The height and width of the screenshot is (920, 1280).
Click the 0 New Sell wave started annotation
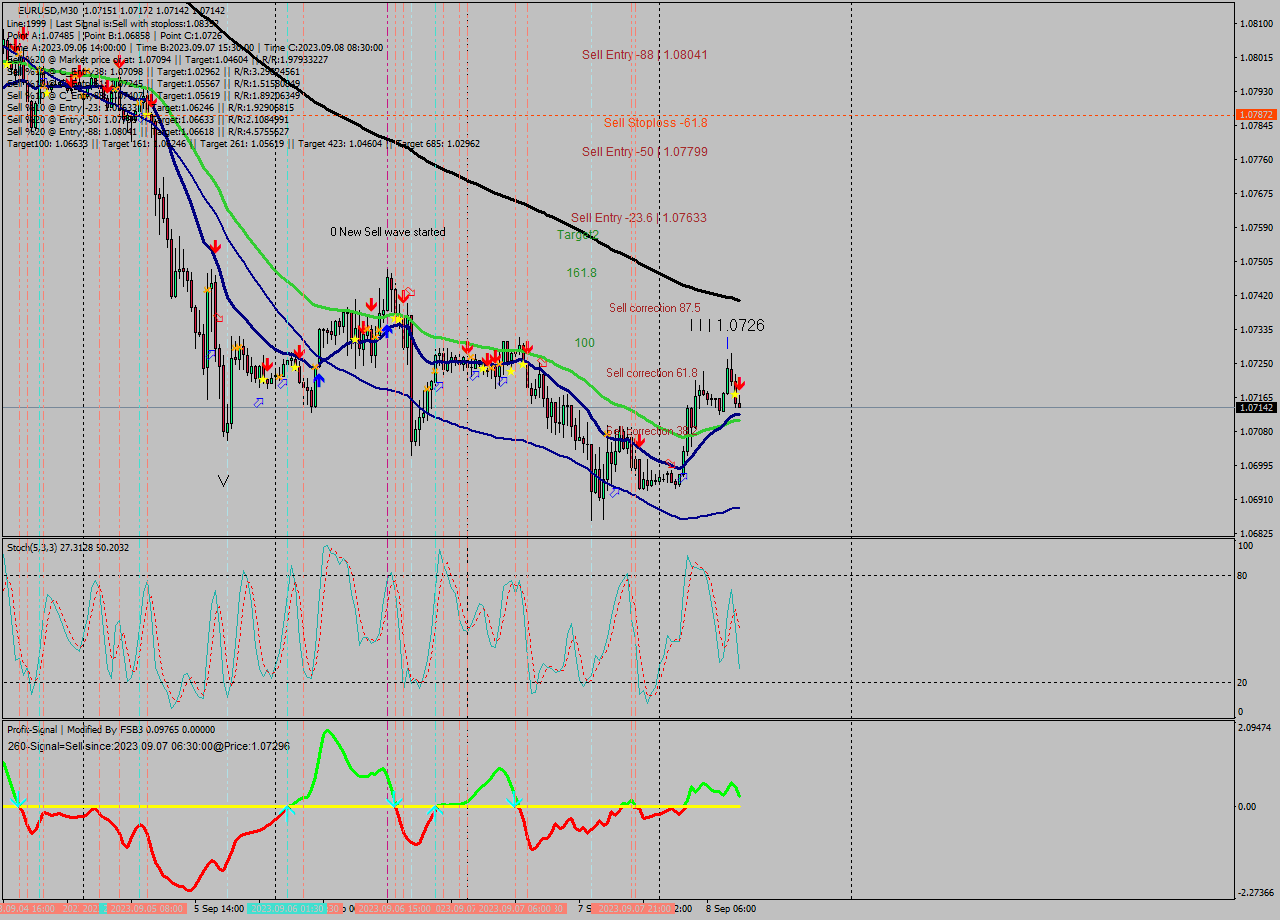pyautogui.click(x=387, y=231)
